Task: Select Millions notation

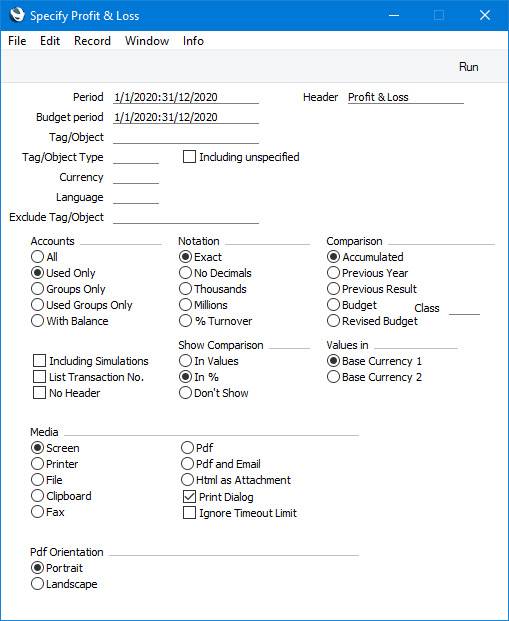Action: coord(185,305)
